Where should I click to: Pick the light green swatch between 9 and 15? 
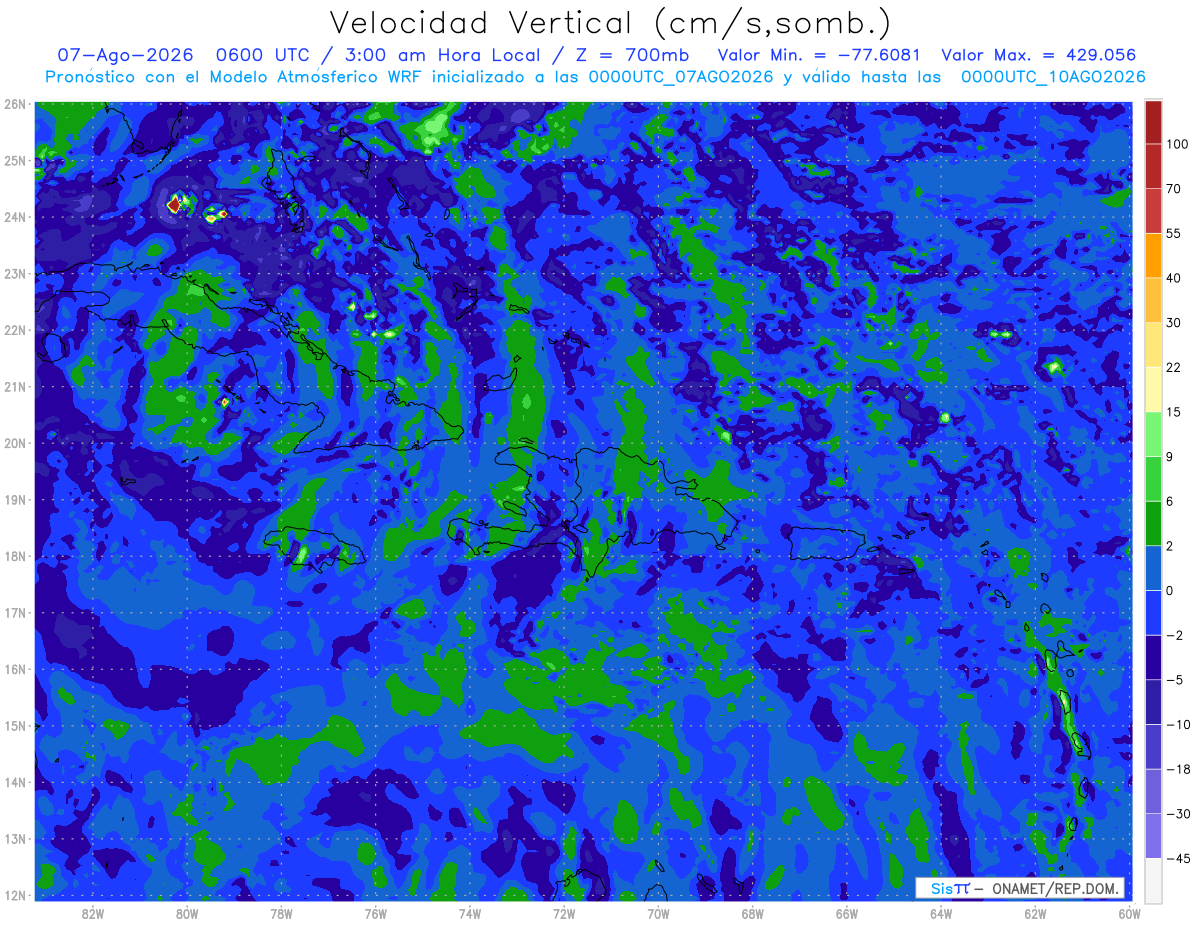click(x=1153, y=434)
